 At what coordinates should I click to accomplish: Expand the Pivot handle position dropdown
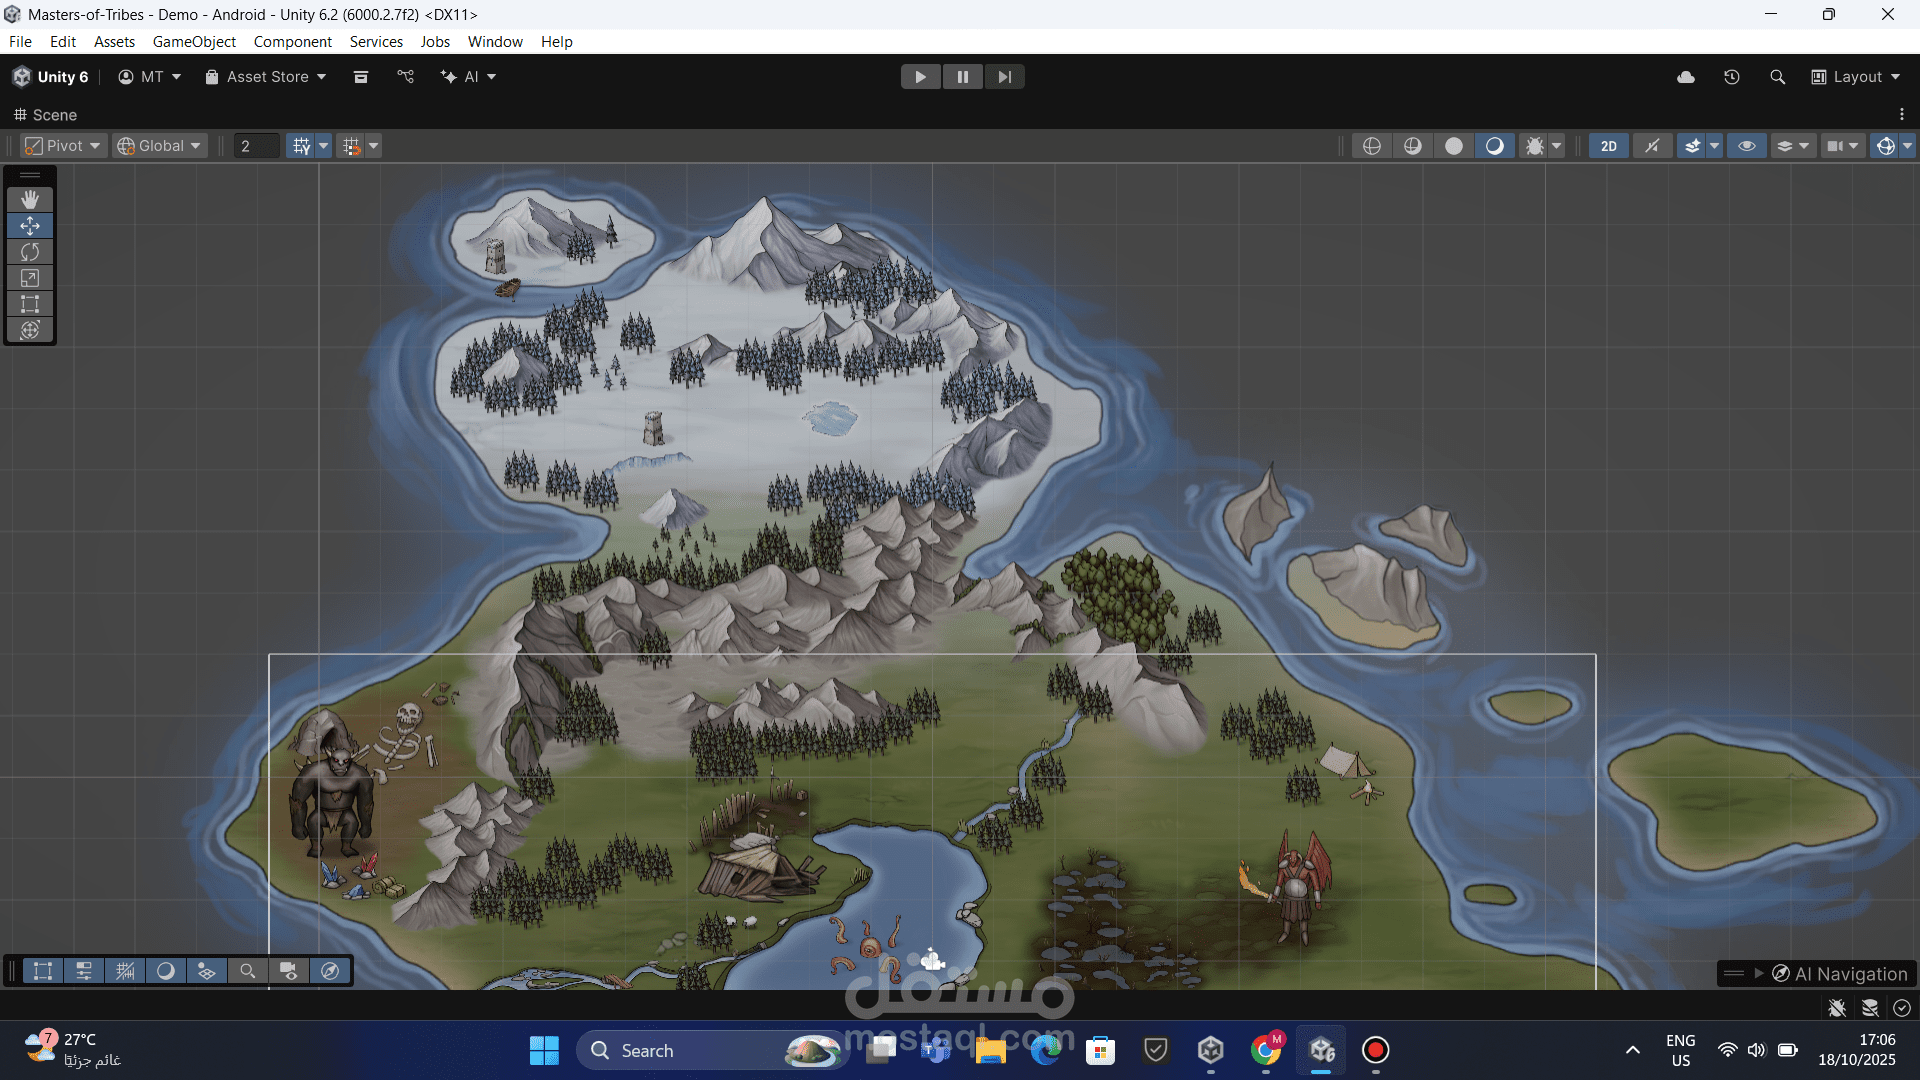tap(63, 146)
